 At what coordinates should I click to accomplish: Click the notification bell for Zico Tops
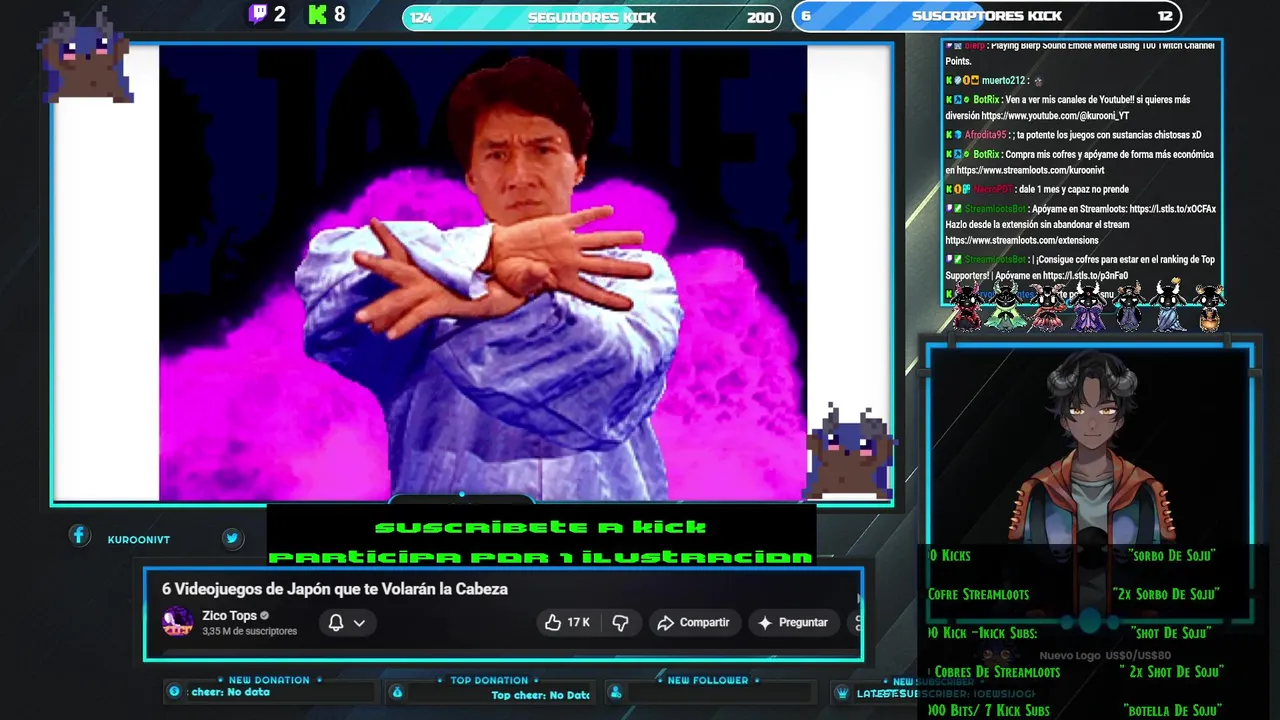(336, 622)
